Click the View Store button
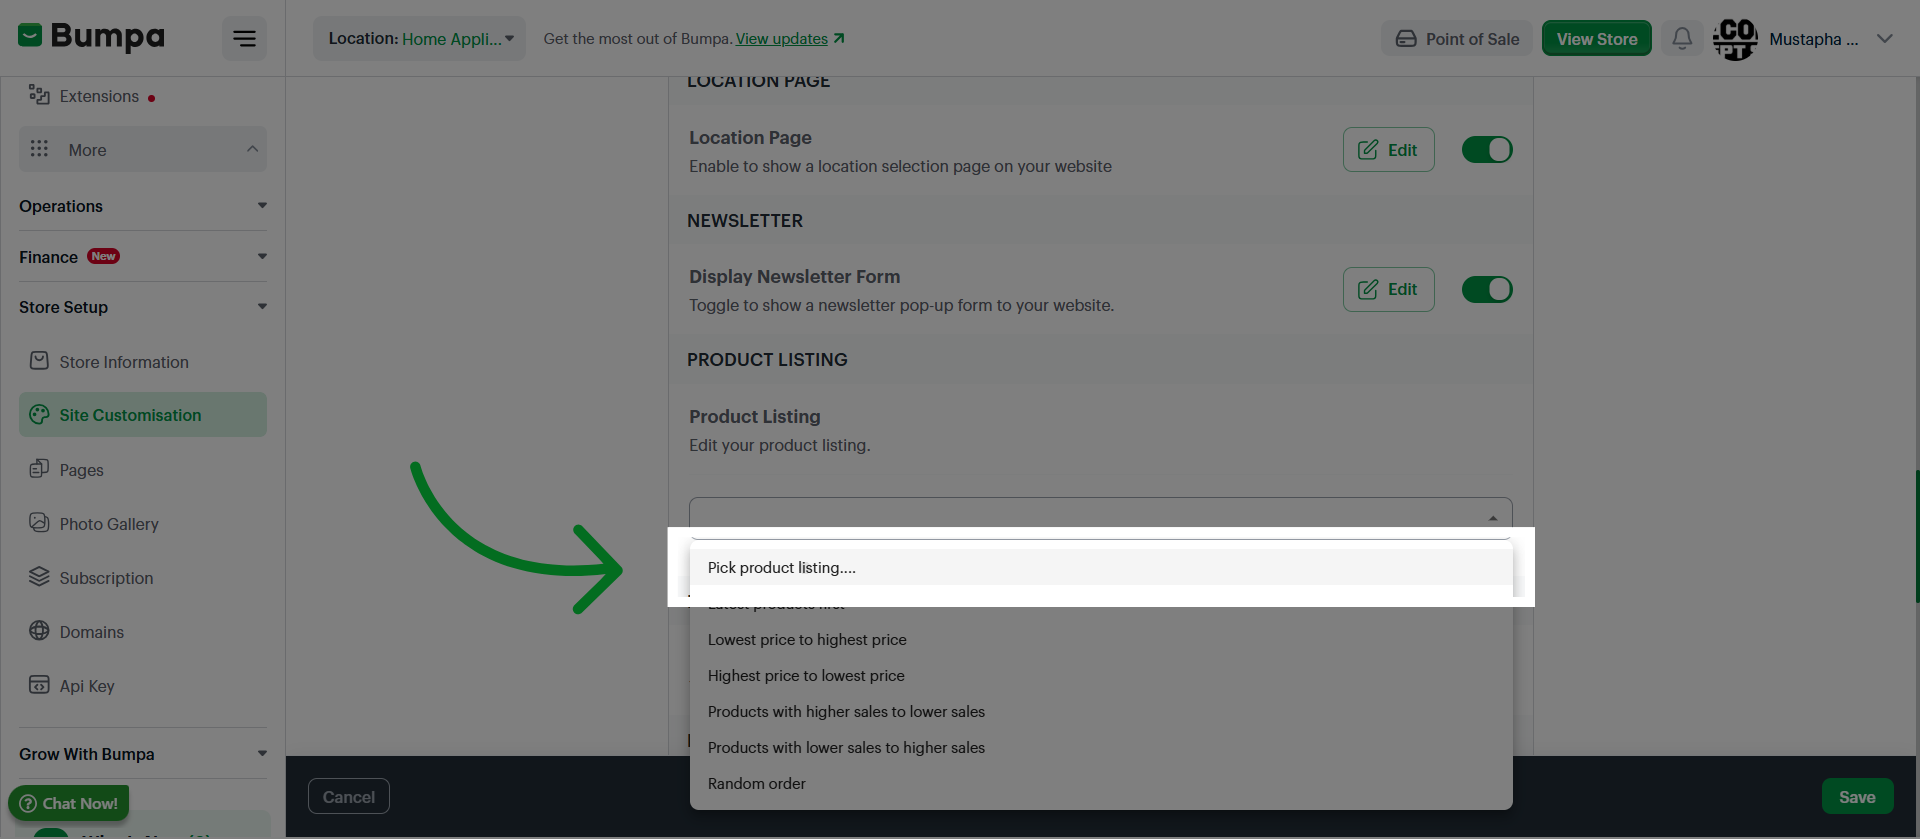This screenshot has height=839, width=1920. 1596,39
